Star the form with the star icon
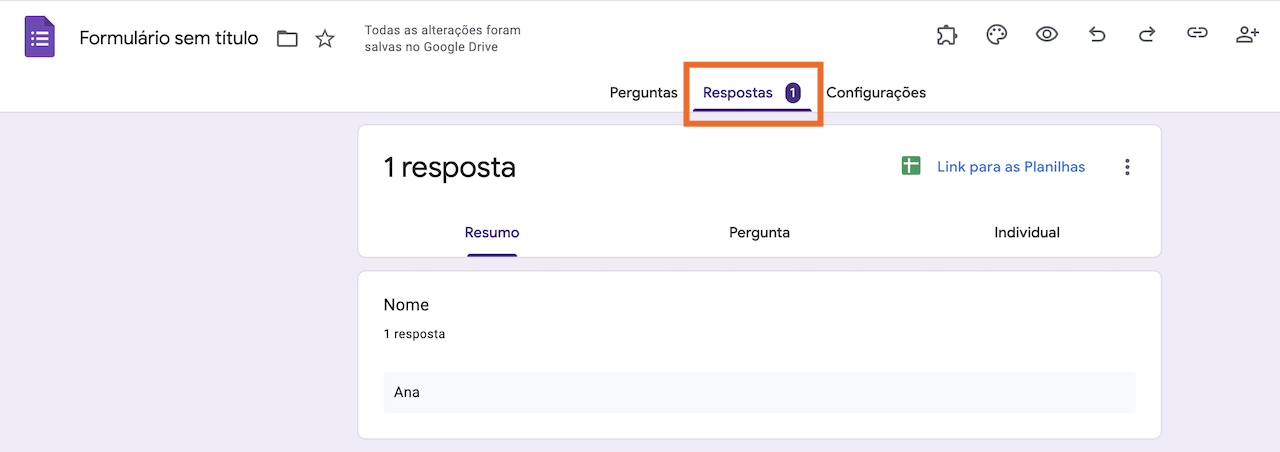Image resolution: width=1280 pixels, height=452 pixels. pyautogui.click(x=325, y=39)
